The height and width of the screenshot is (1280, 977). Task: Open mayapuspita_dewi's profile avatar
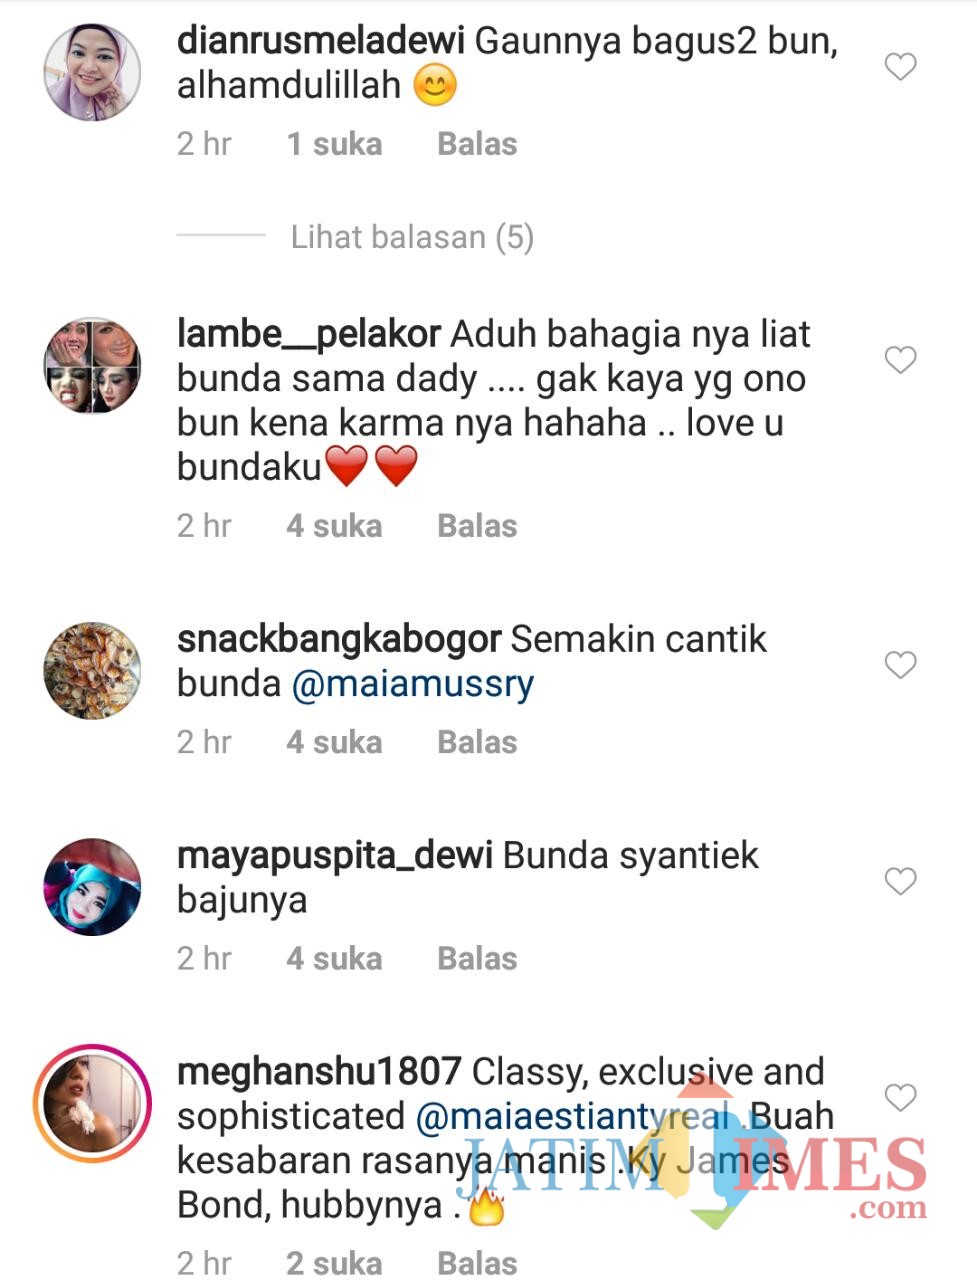(x=92, y=887)
